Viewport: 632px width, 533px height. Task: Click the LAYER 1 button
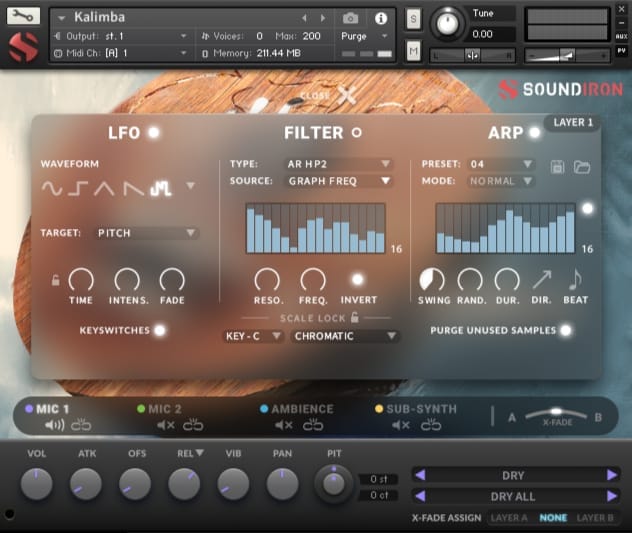(574, 123)
